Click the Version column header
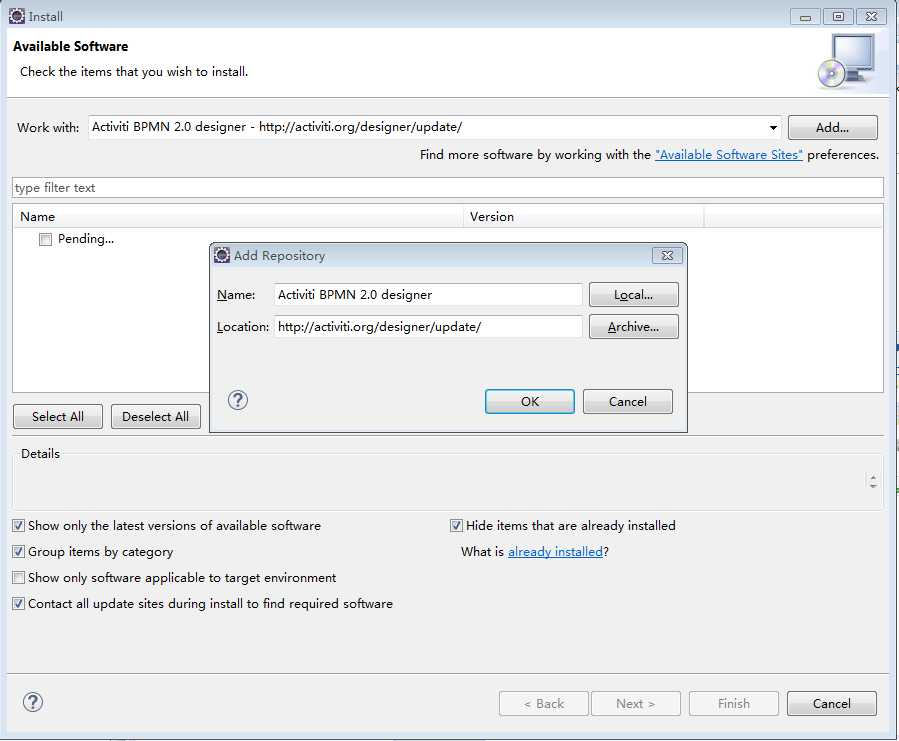 (584, 217)
